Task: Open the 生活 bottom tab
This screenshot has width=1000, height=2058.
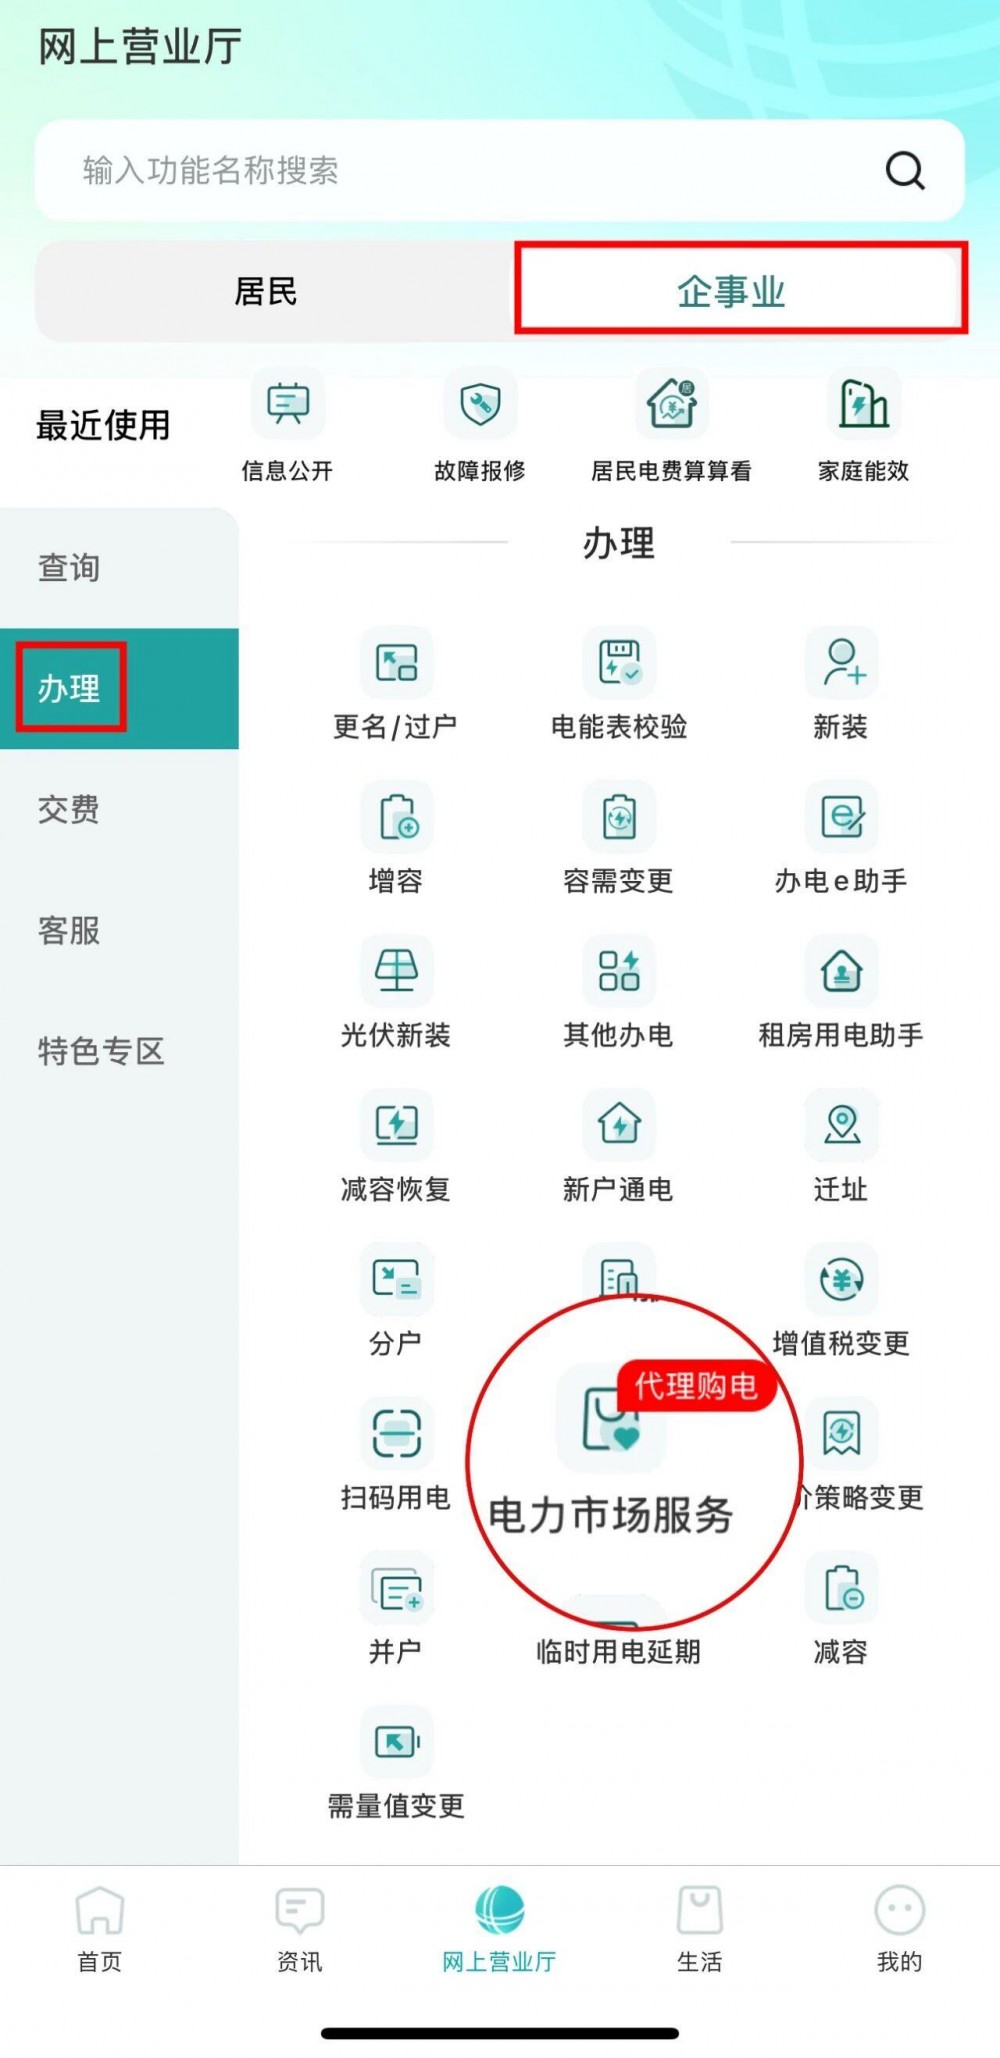Action: click(x=699, y=1929)
